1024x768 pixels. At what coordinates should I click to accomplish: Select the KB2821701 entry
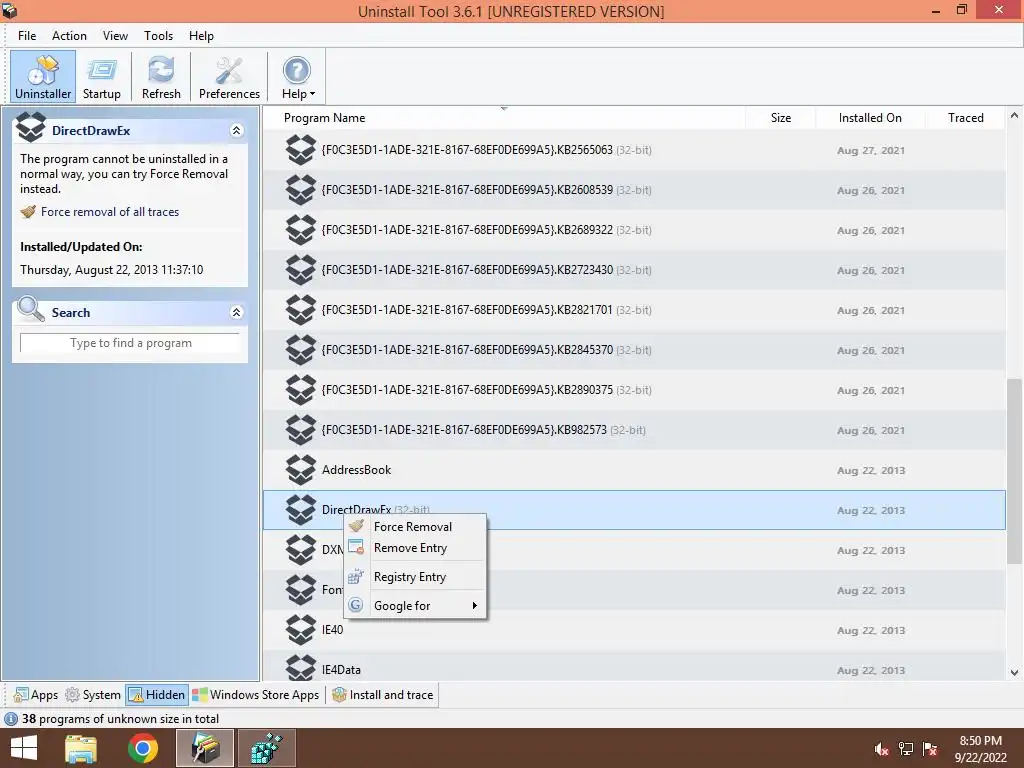[x=633, y=310]
